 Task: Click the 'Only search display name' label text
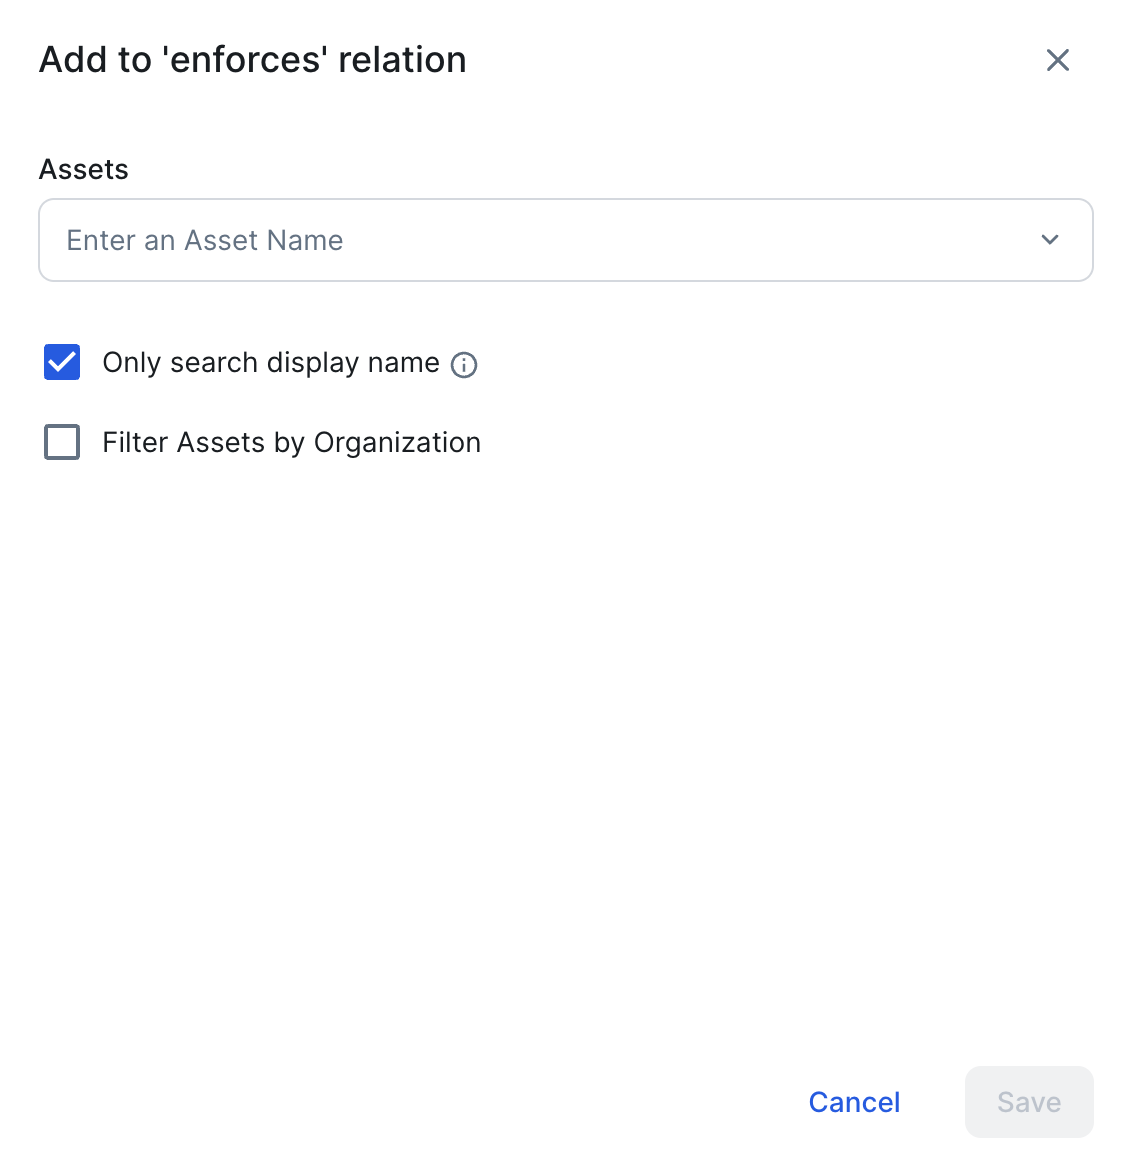click(271, 362)
